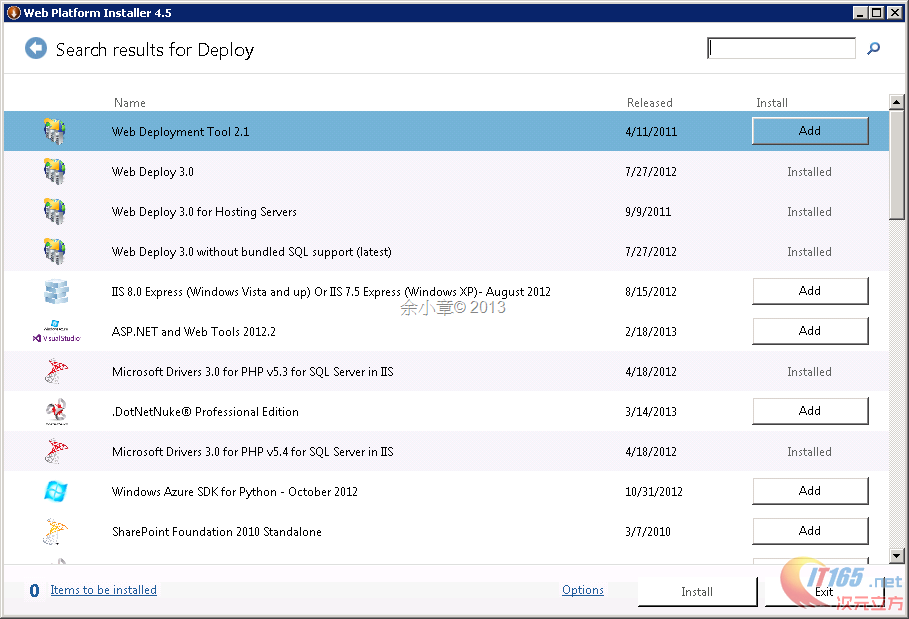Add IIS 8.0 Express

click(x=810, y=291)
